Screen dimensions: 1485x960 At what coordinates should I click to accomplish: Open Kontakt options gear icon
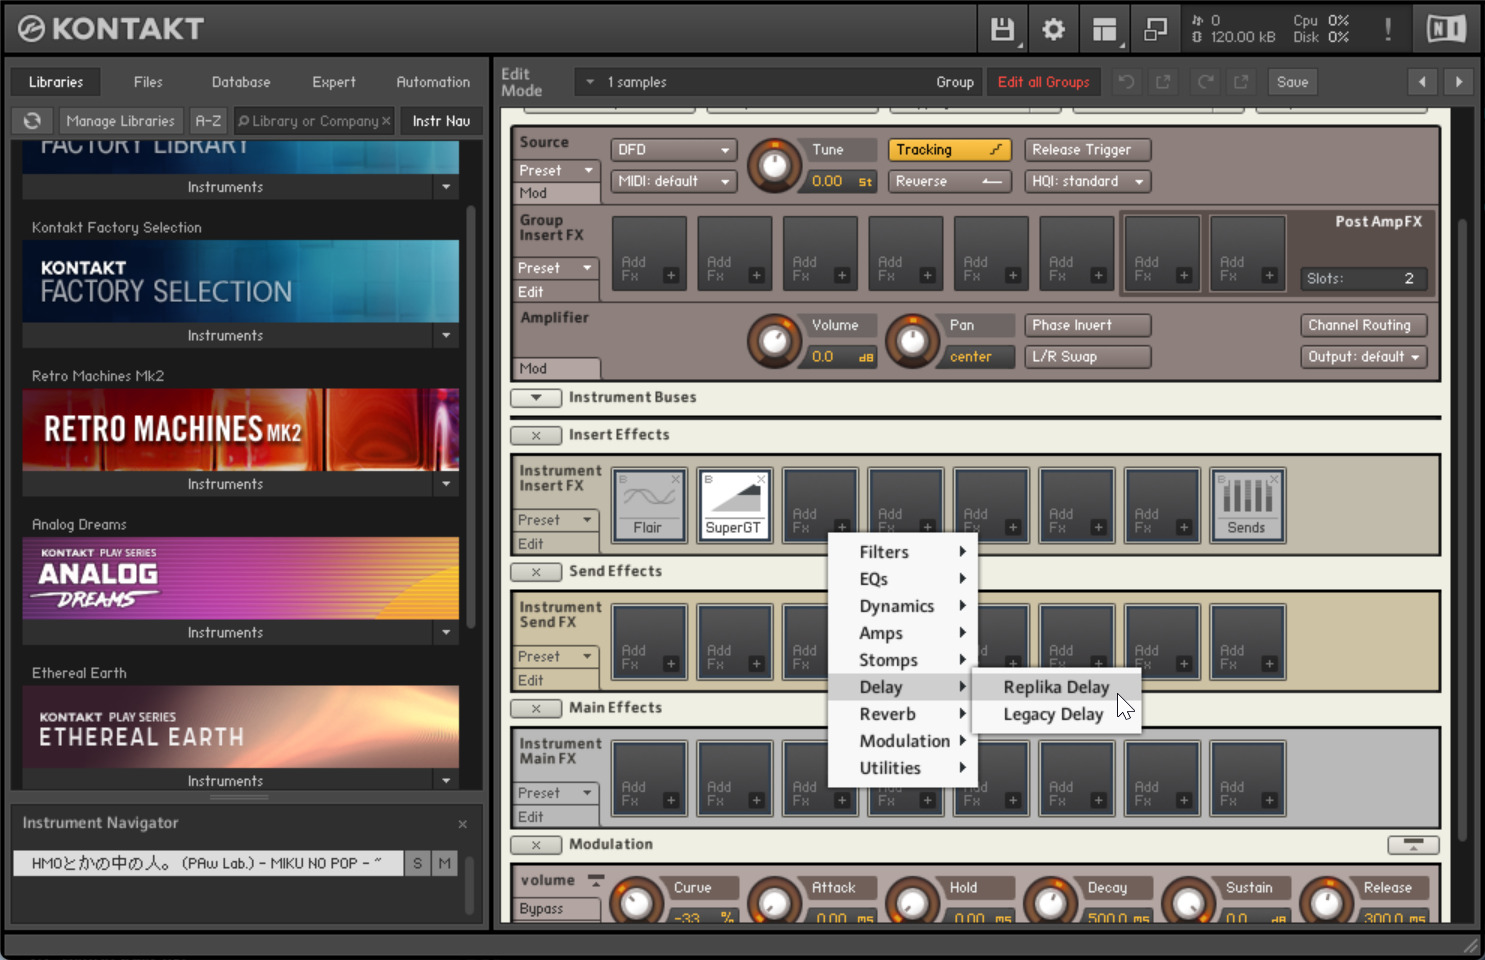1053,30
